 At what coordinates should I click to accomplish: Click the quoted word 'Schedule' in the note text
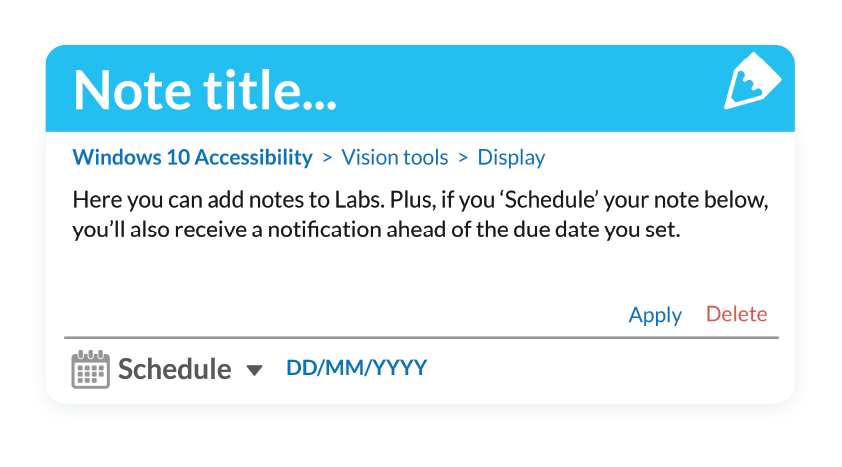point(549,200)
